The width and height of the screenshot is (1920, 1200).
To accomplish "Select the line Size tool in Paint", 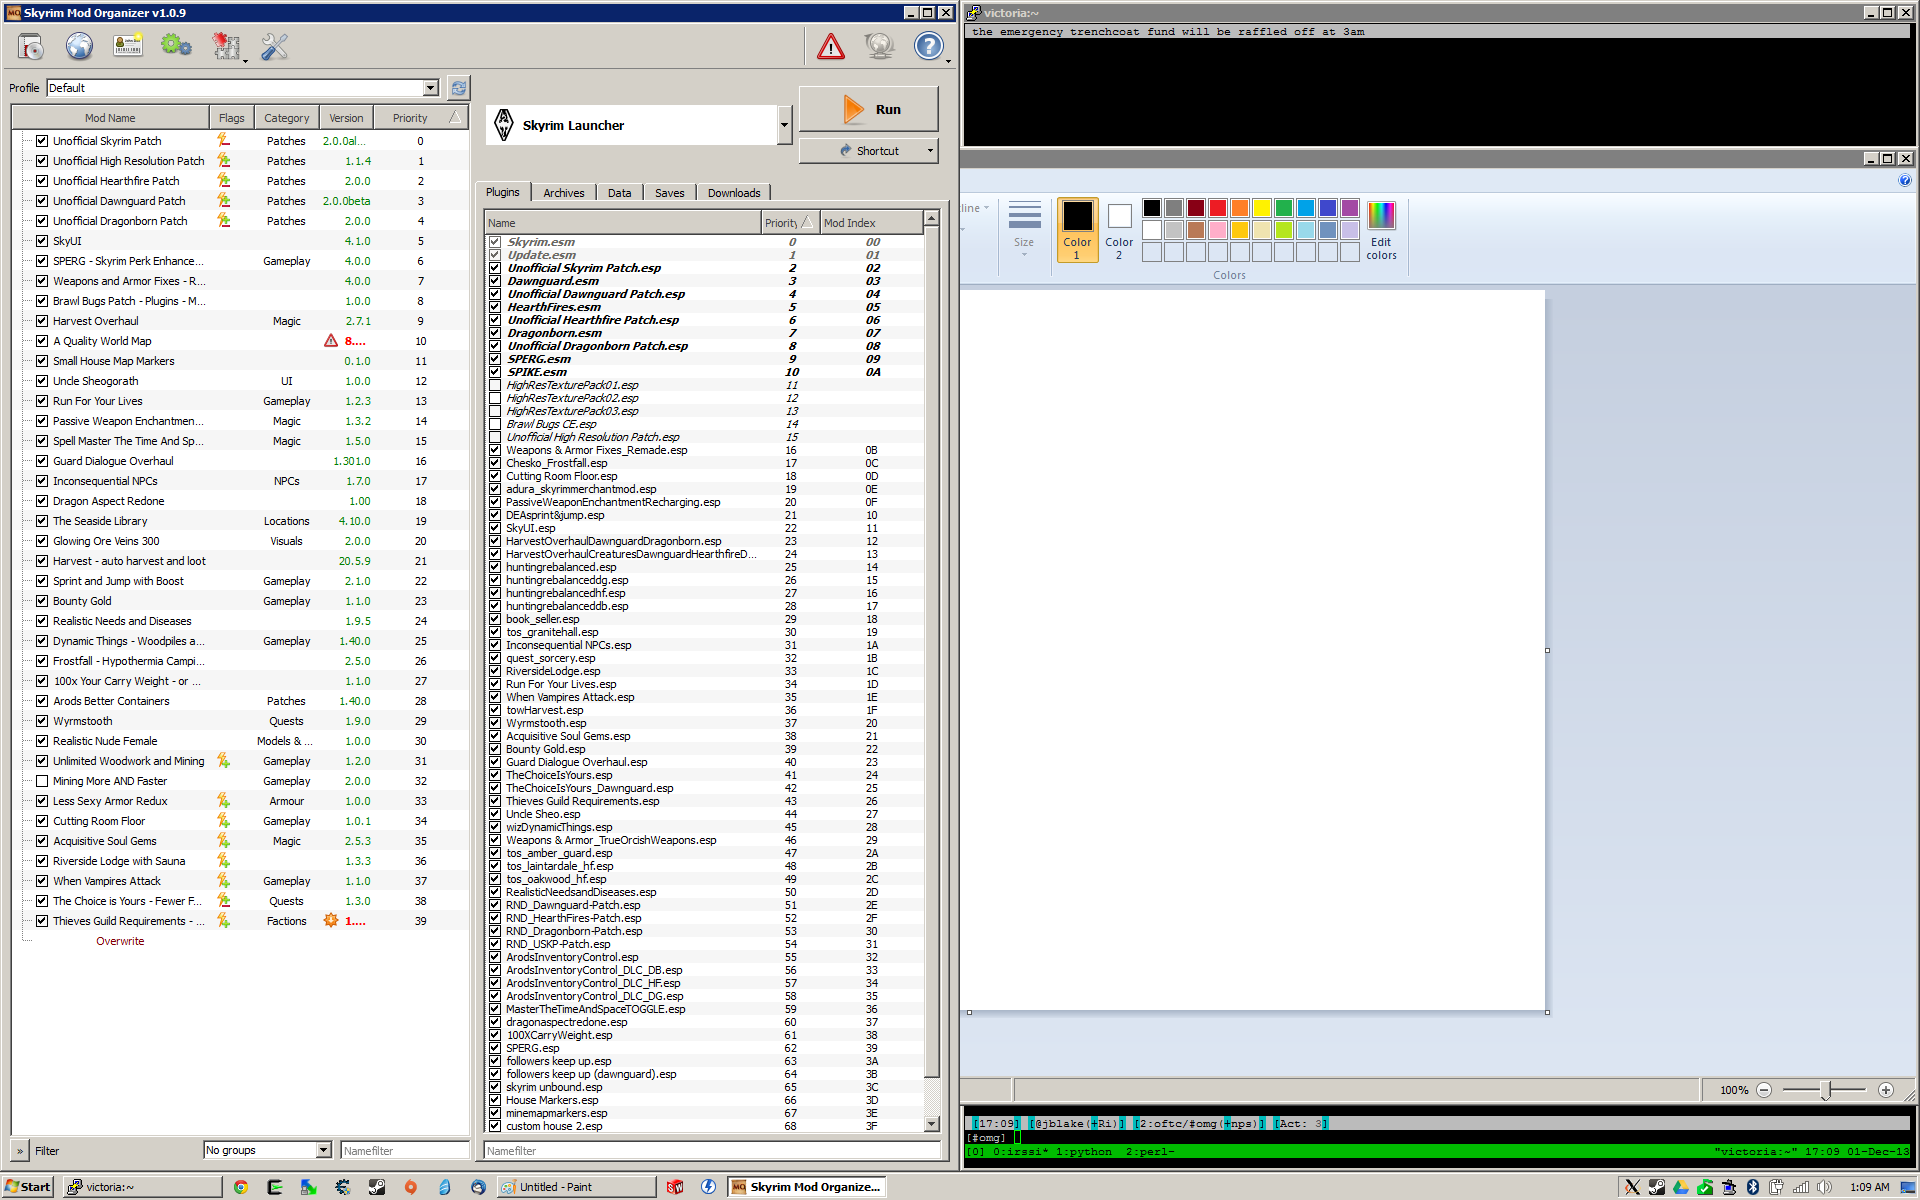I will tap(1024, 229).
